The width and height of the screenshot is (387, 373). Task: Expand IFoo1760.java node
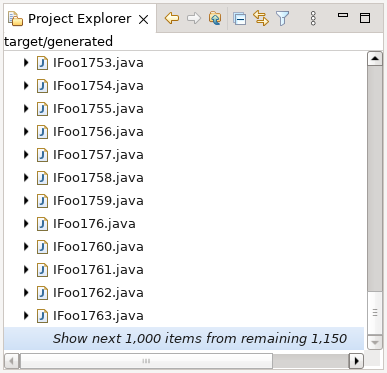pos(26,247)
